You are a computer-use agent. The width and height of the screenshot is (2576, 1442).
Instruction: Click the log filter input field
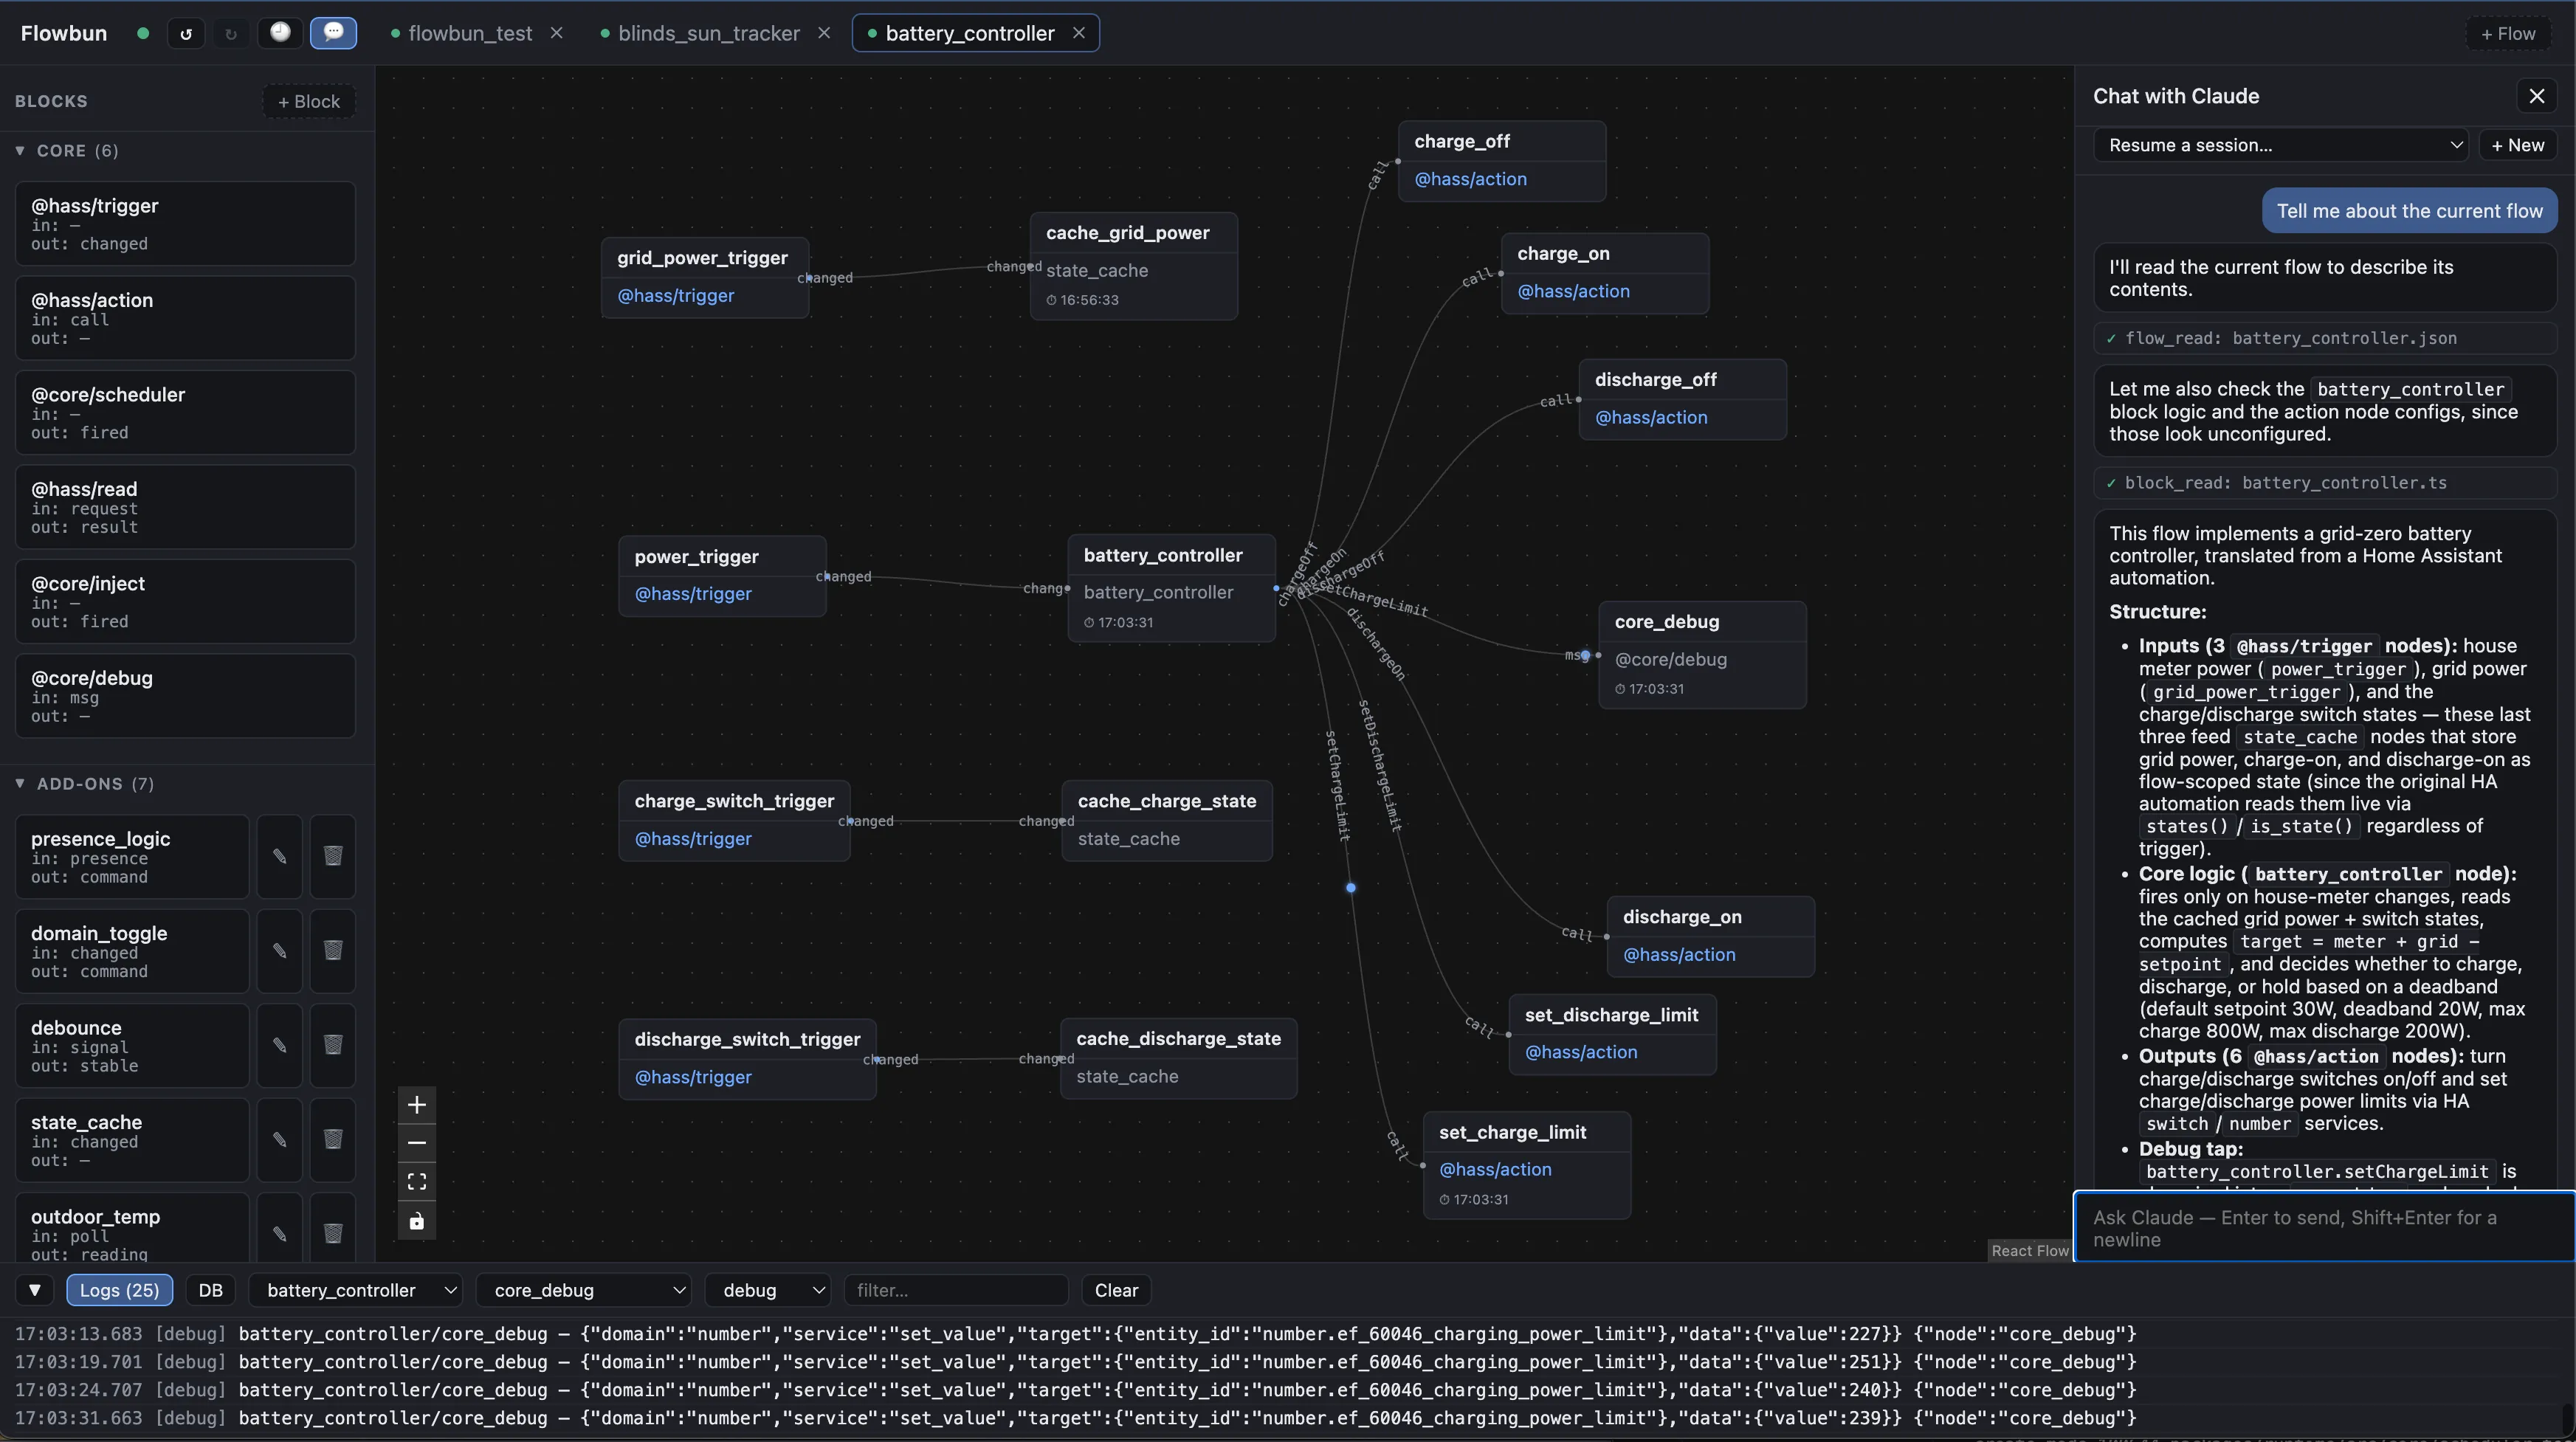[x=956, y=1290]
